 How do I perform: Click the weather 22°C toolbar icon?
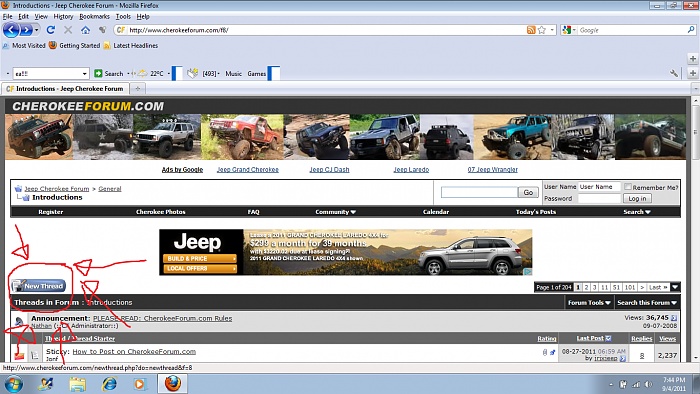[x=142, y=74]
